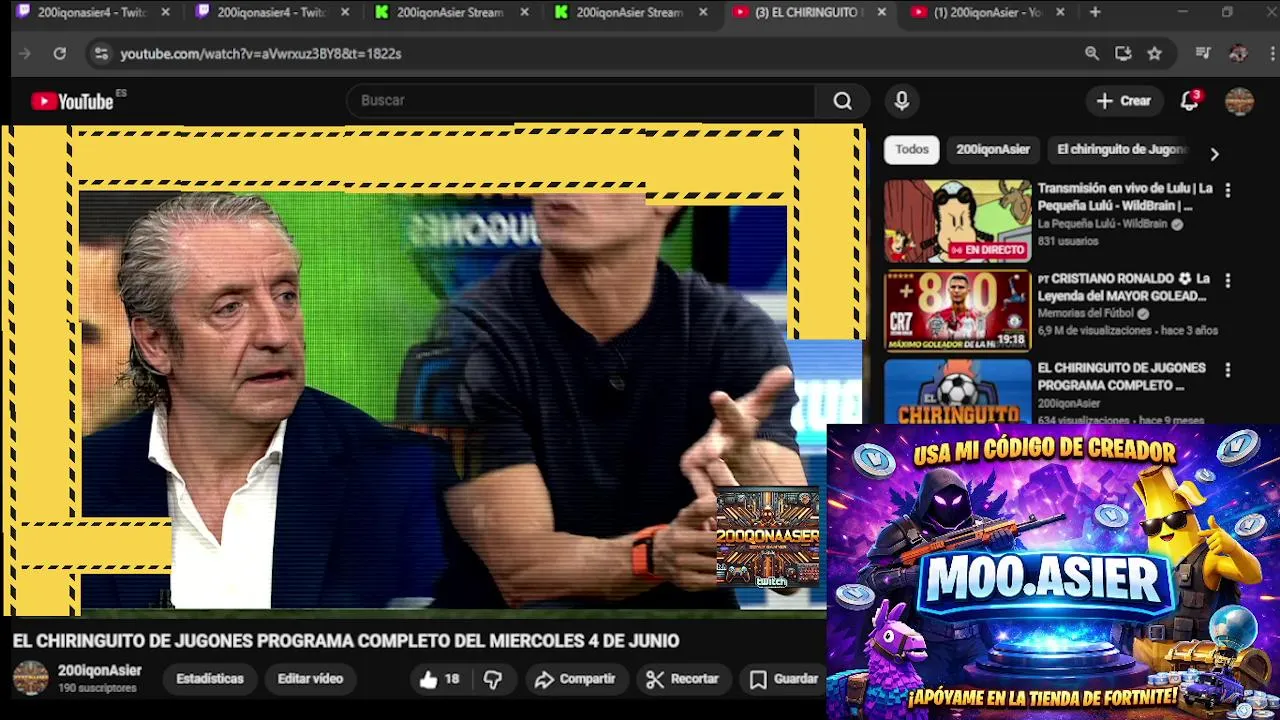1280x720 pixels.
Task: Open the notifications bell
Action: 1189,101
